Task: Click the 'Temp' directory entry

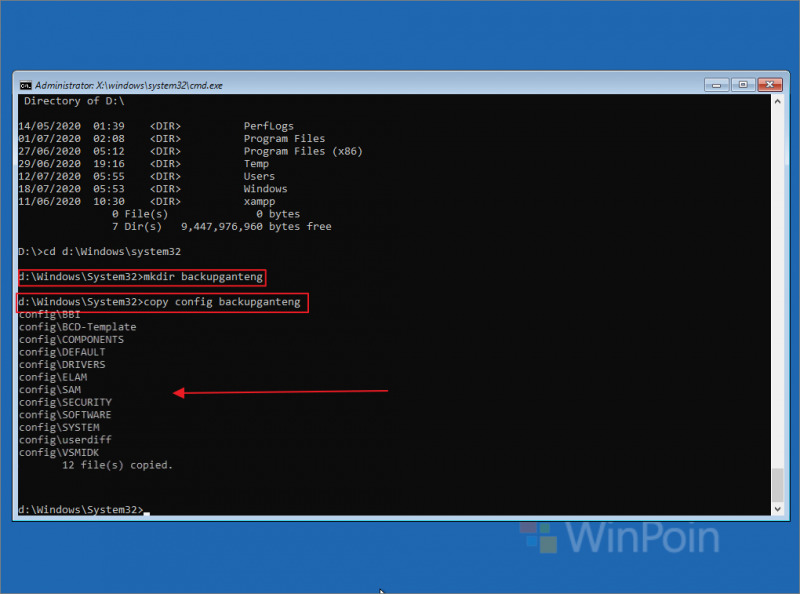Action: [x=256, y=164]
